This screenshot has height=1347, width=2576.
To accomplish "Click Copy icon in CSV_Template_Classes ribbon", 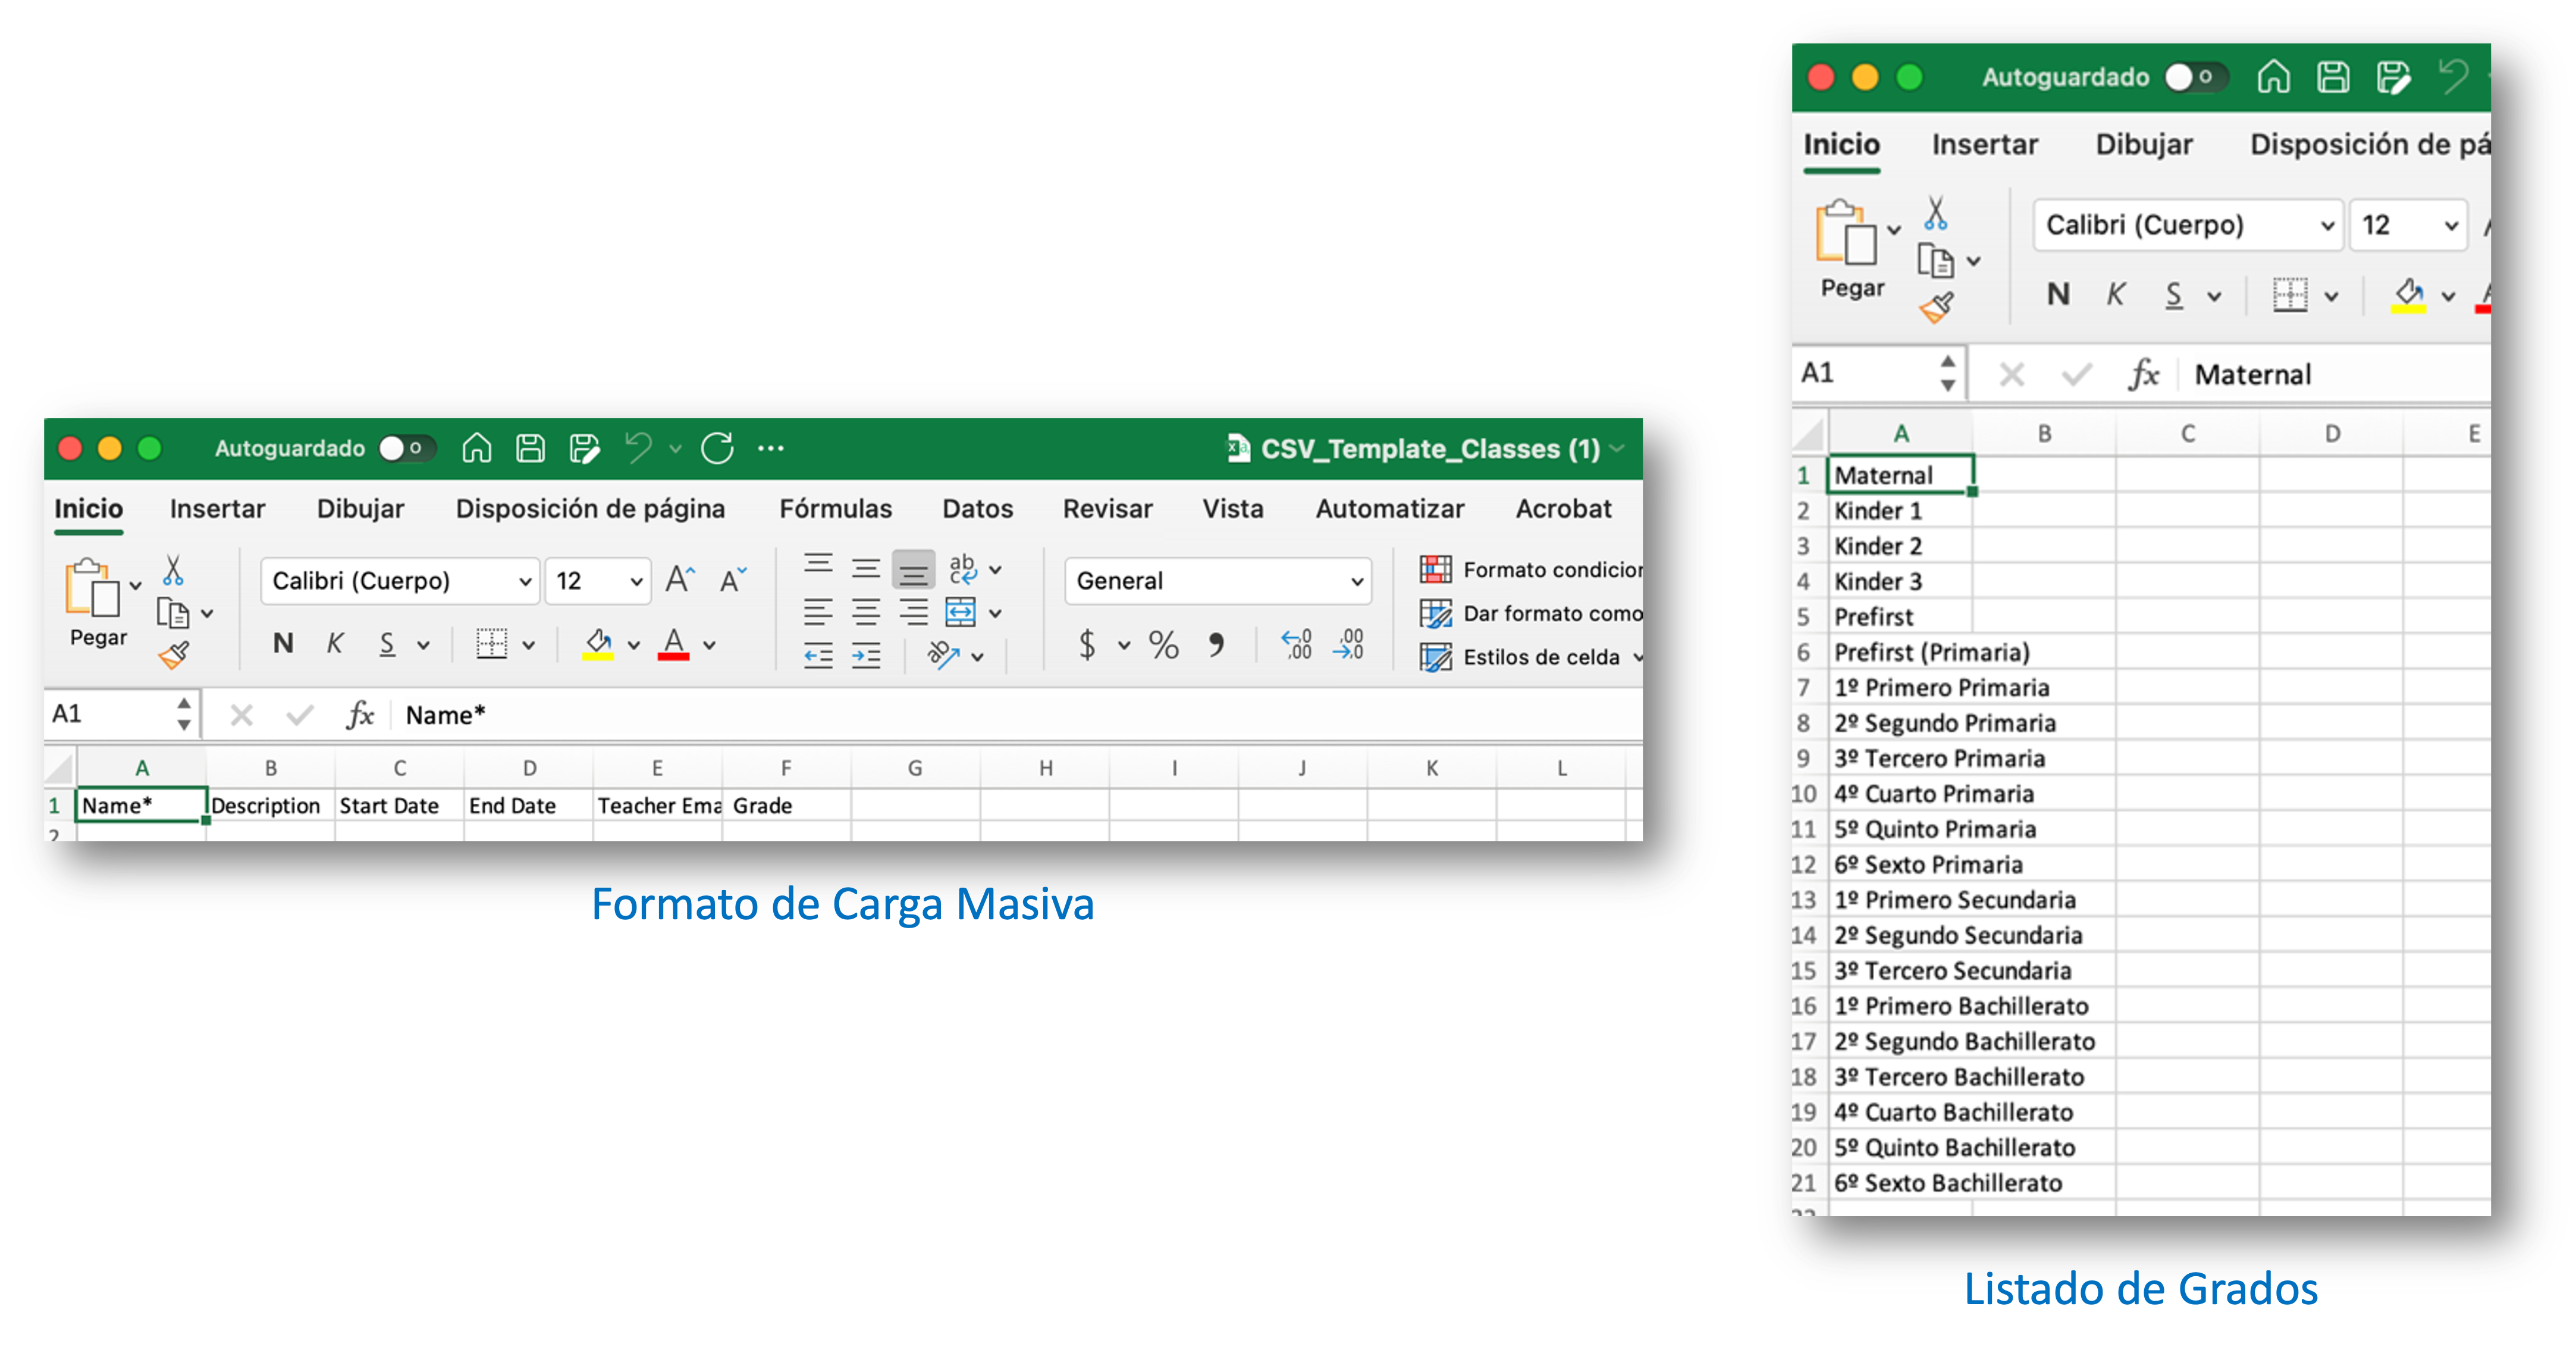I will click(172, 612).
